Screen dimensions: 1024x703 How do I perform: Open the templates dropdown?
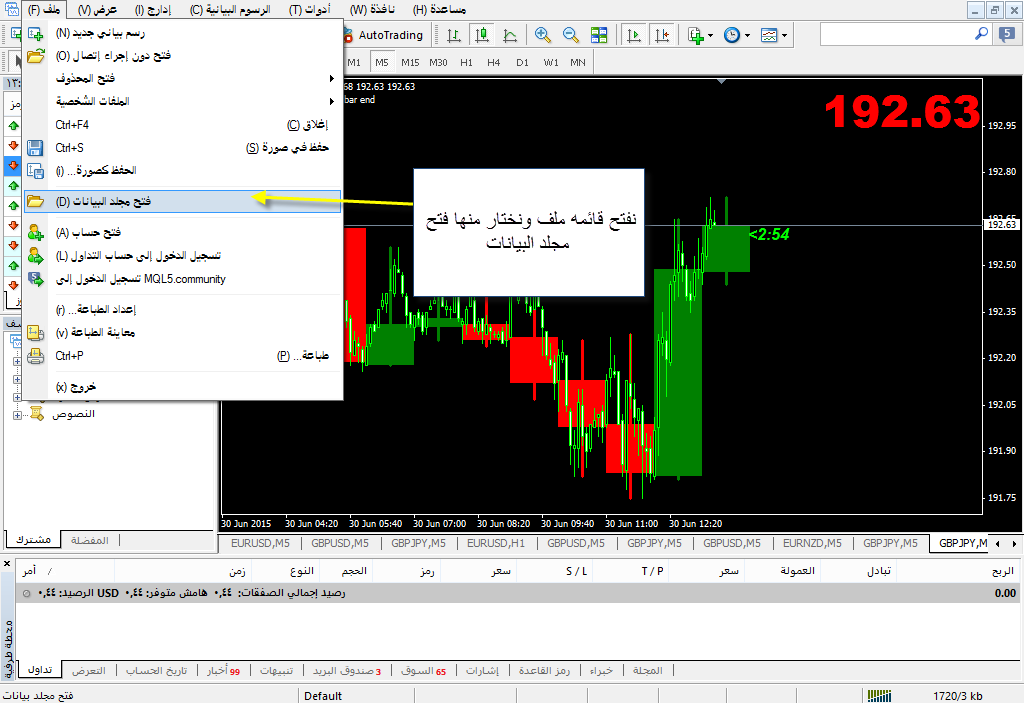pos(784,35)
